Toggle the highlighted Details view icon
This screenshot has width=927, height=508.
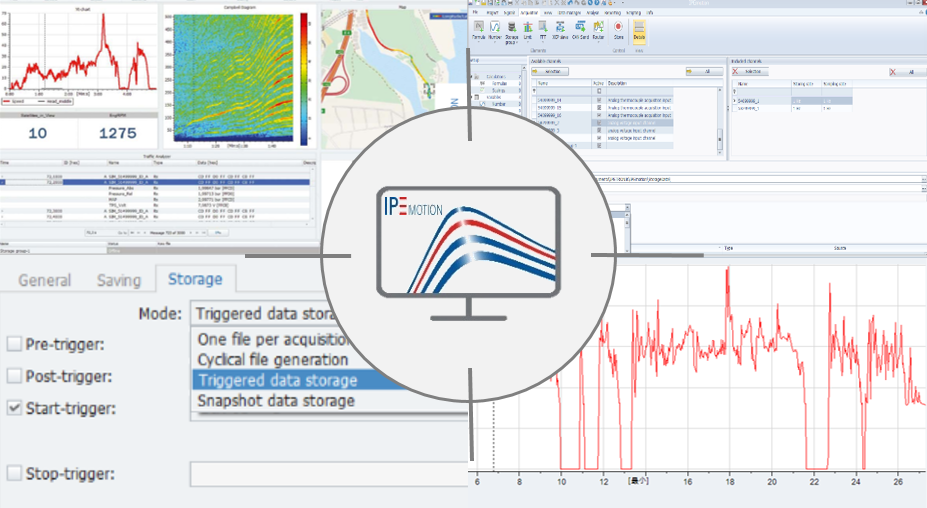639,31
